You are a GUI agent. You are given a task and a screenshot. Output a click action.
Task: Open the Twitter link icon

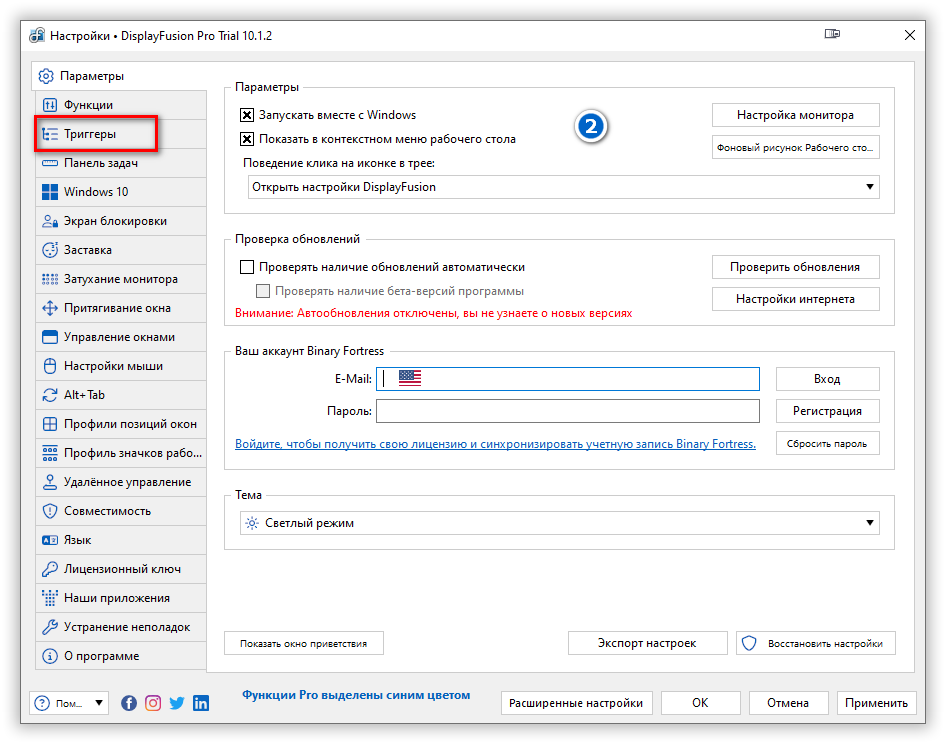tap(177, 703)
